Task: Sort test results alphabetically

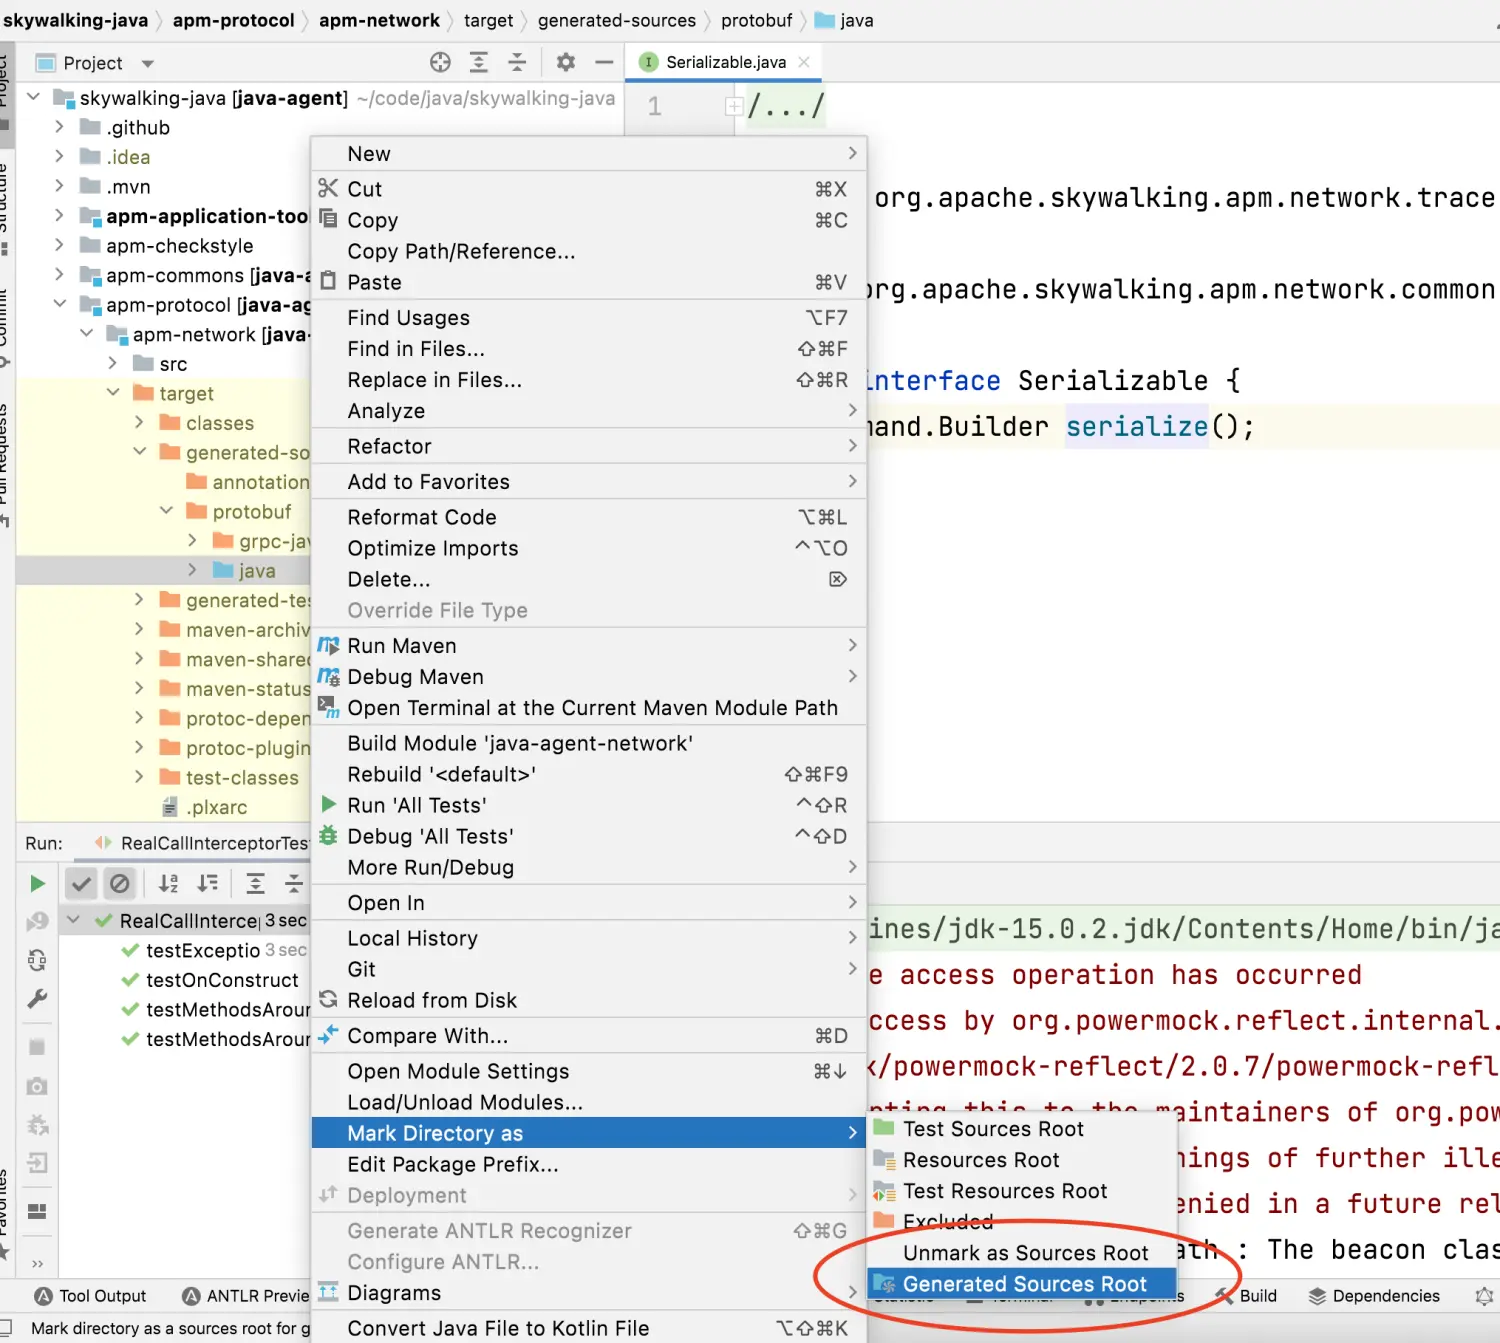Action: pyautogui.click(x=169, y=883)
